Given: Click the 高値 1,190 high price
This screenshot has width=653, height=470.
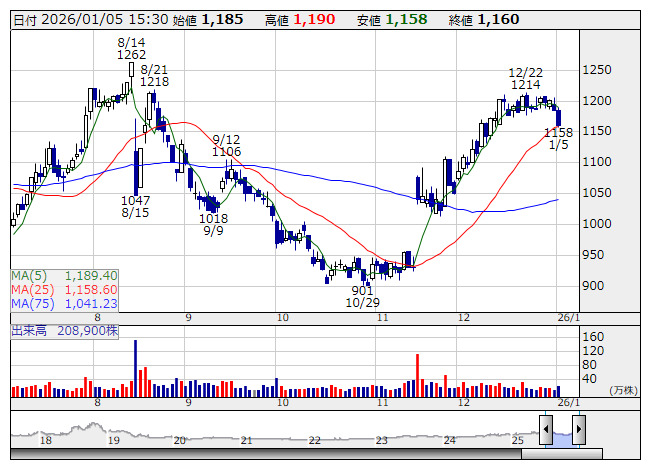Looking at the screenshot, I should pos(300,20).
